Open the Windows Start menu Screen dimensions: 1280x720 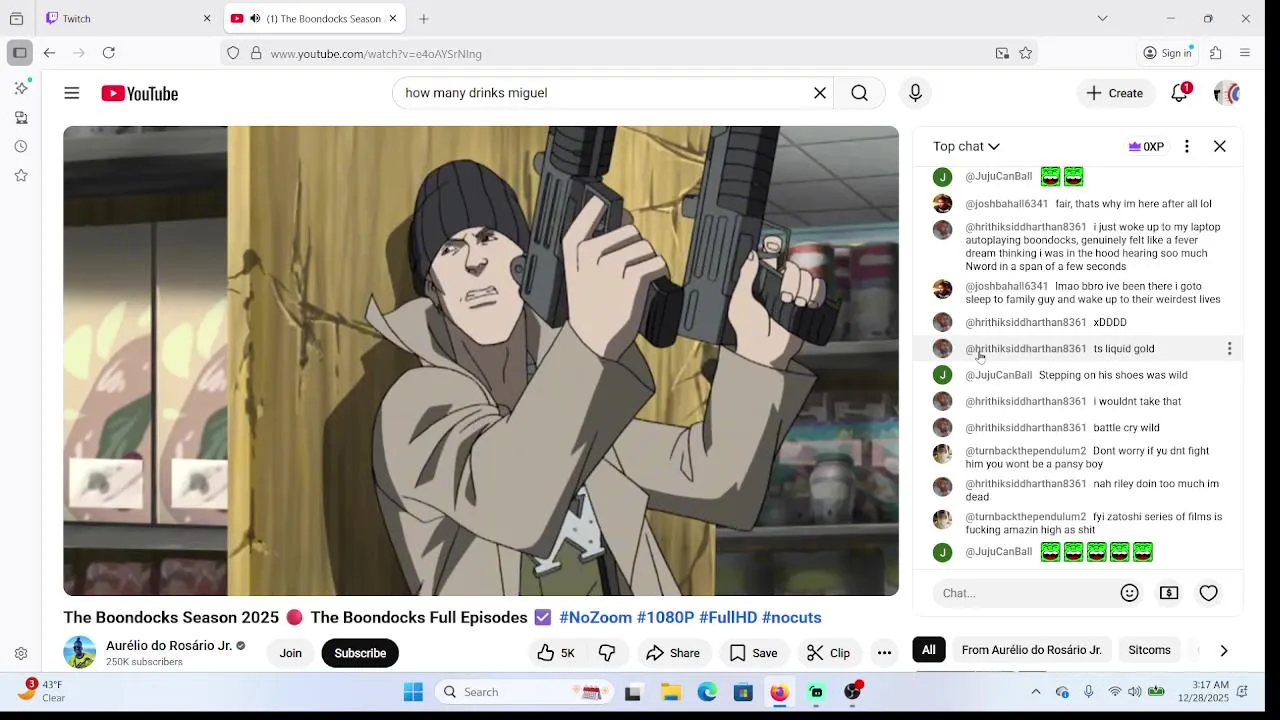(413, 692)
